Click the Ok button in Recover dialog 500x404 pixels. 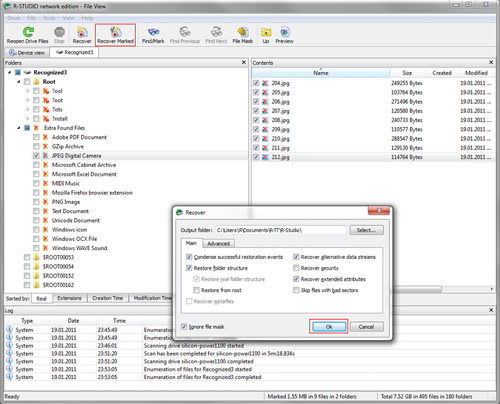pos(329,327)
